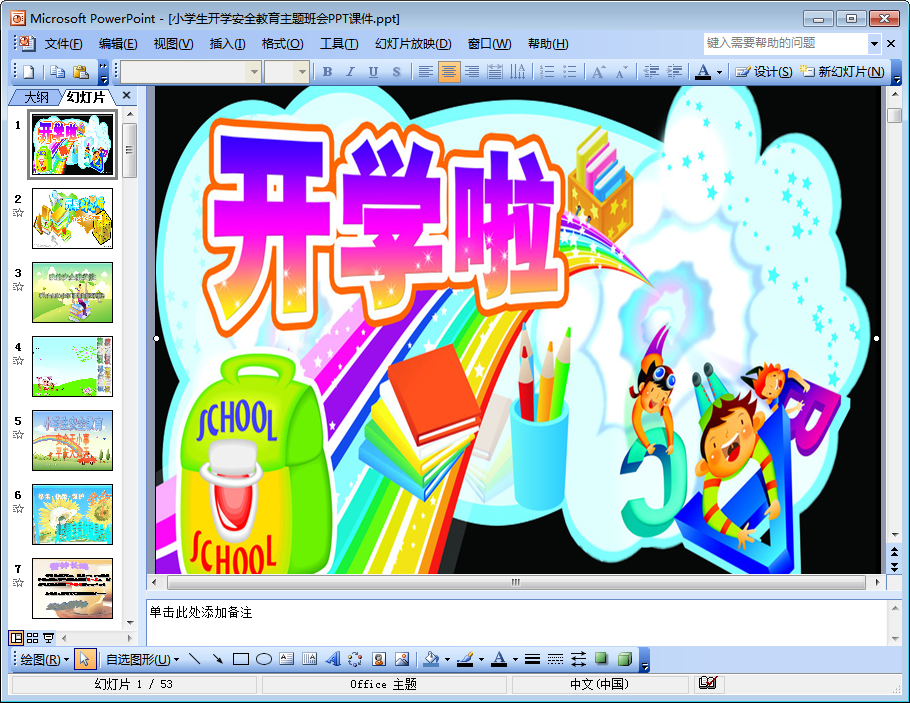Viewport: 910px width, 703px height.
Task: Click the Copy icon in toolbar
Action: coord(57,72)
